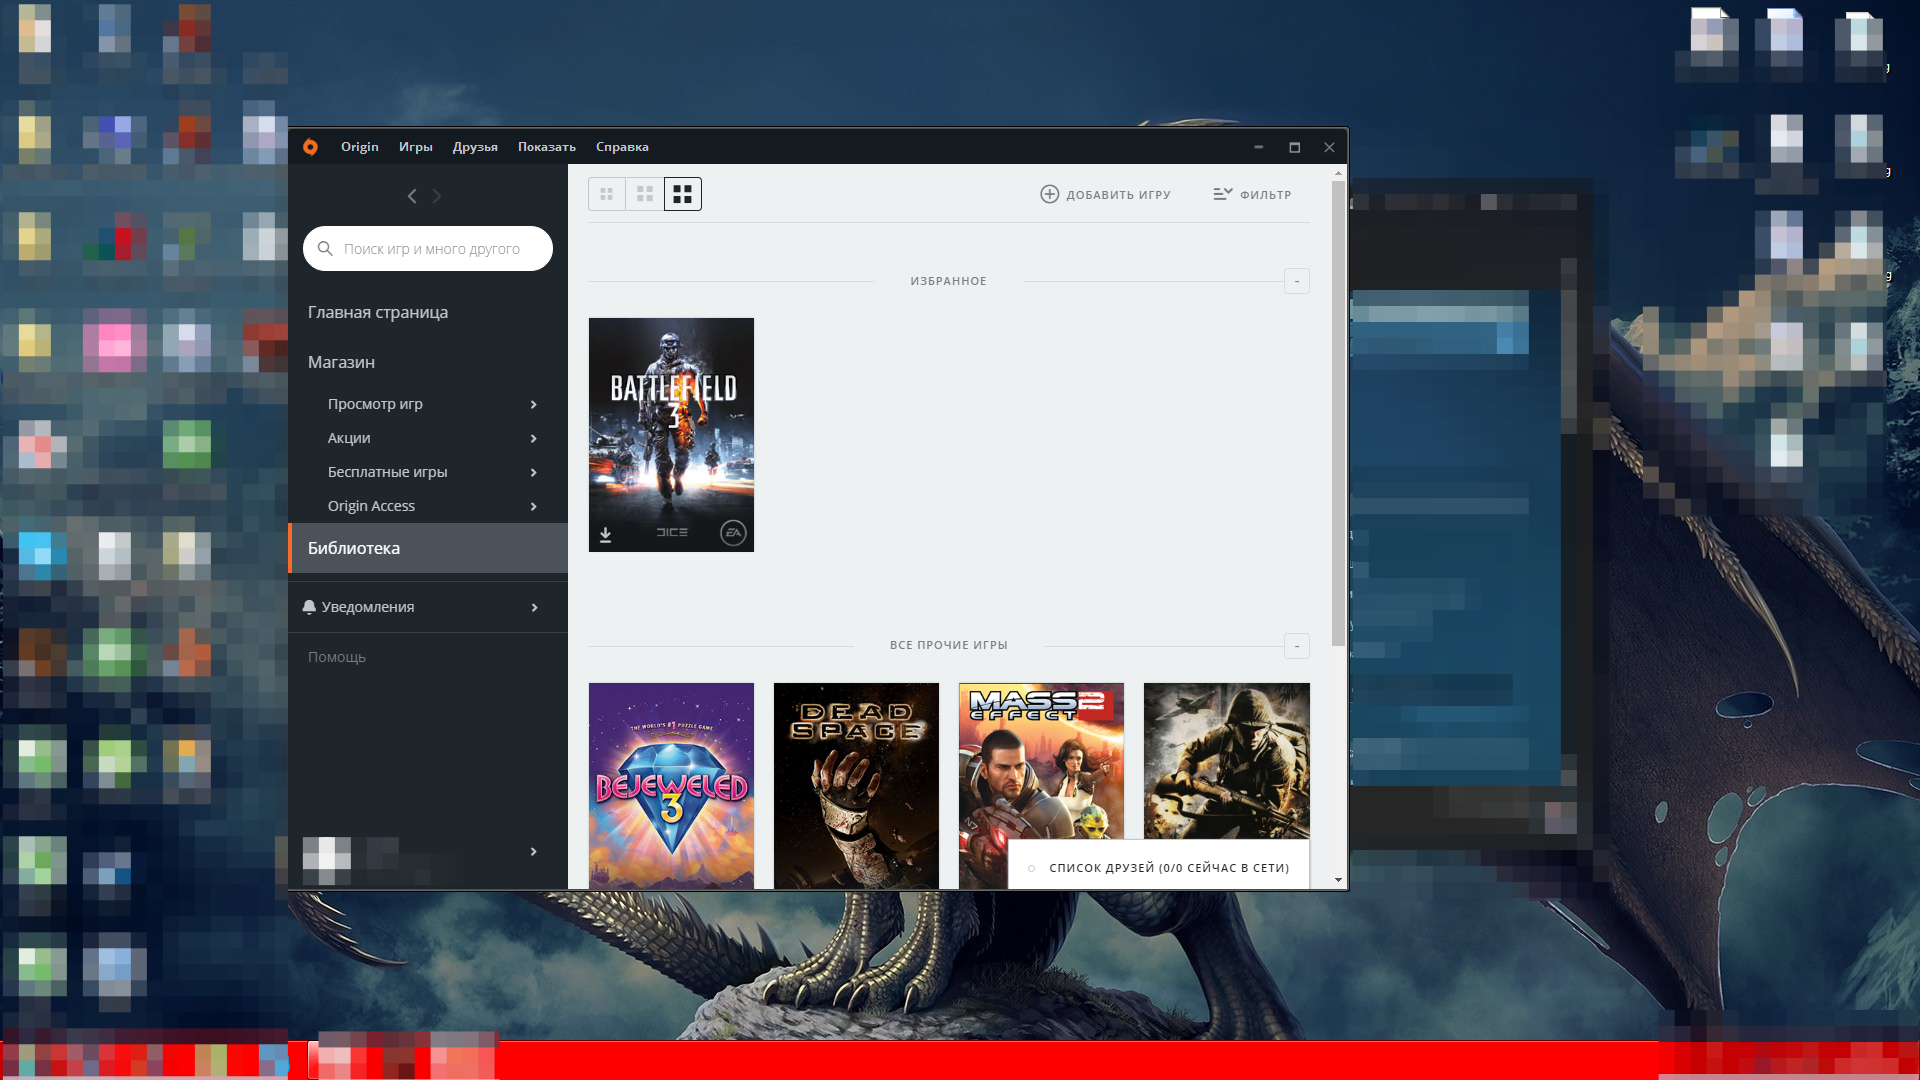The height and width of the screenshot is (1080, 1920).
Task: Open the soldier war game tile
Action: click(x=1226, y=761)
